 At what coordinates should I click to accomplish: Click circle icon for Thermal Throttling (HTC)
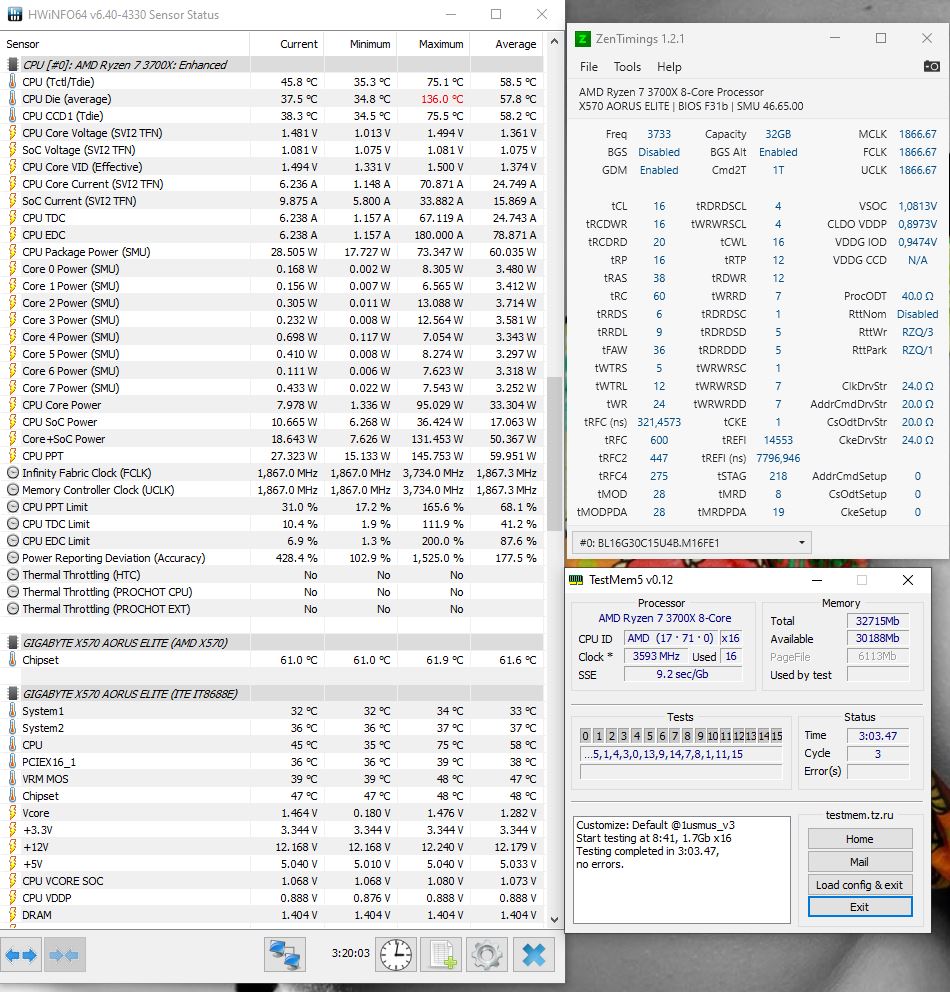point(12,575)
